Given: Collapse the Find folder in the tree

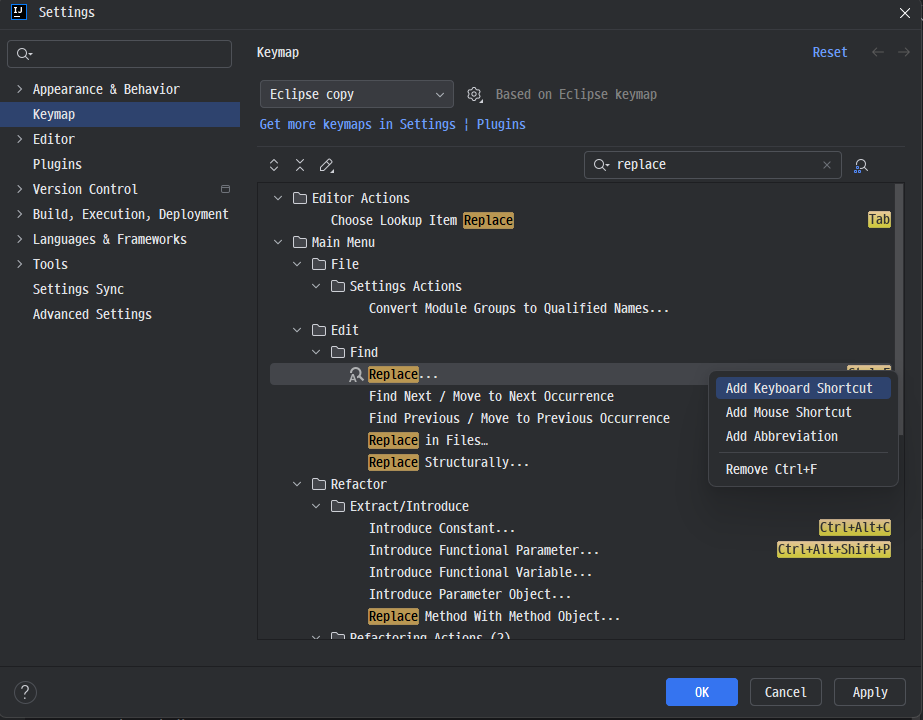Looking at the screenshot, I should [316, 352].
